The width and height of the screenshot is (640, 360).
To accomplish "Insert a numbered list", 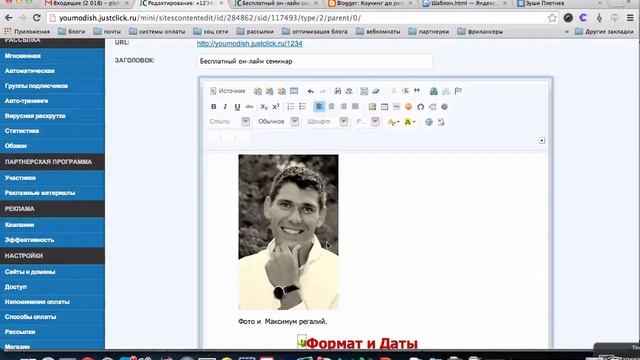I will [290, 107].
